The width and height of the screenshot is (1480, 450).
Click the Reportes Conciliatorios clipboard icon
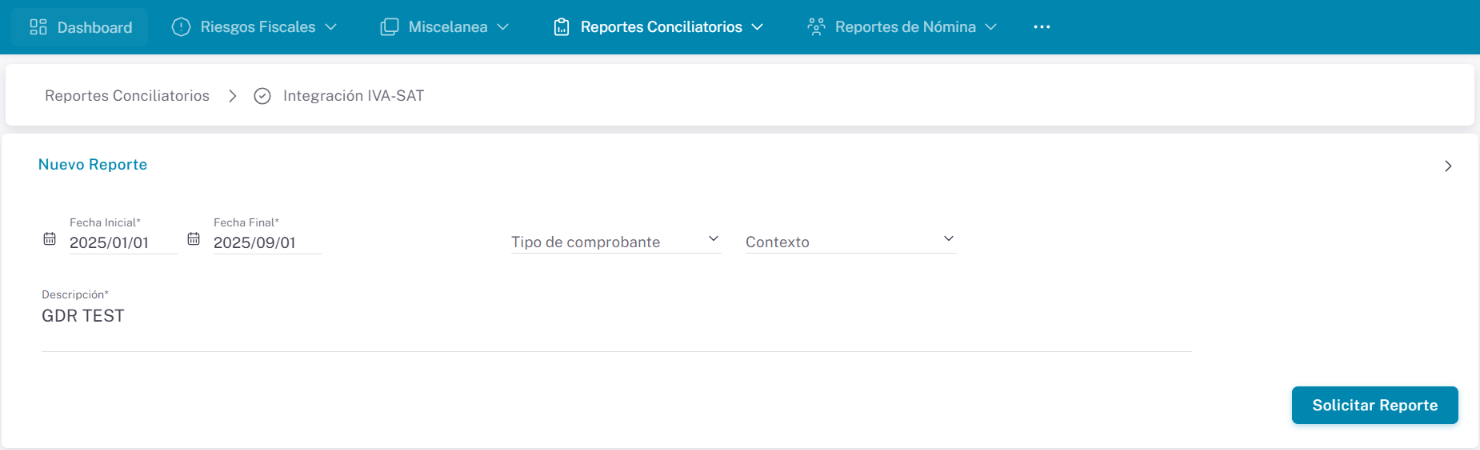pyautogui.click(x=561, y=27)
